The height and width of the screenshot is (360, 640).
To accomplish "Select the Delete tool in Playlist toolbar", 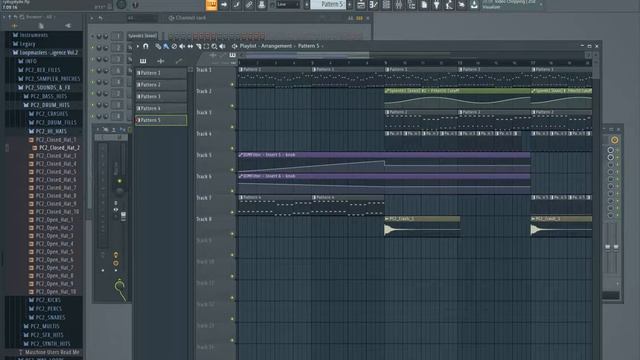I will tap(174, 47).
